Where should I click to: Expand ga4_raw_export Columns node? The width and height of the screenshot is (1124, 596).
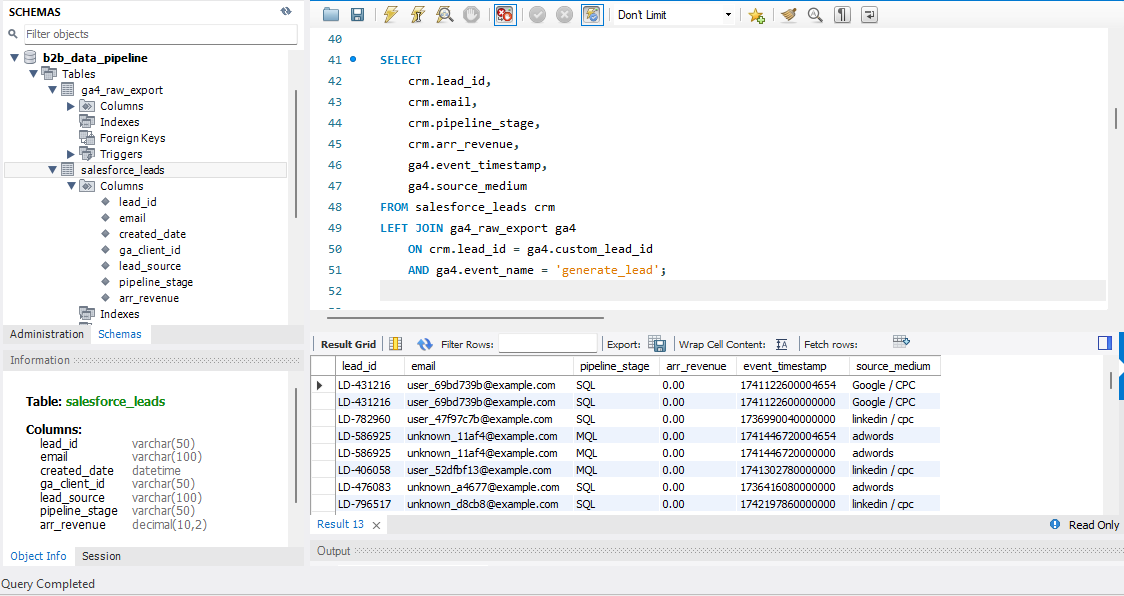pos(70,106)
